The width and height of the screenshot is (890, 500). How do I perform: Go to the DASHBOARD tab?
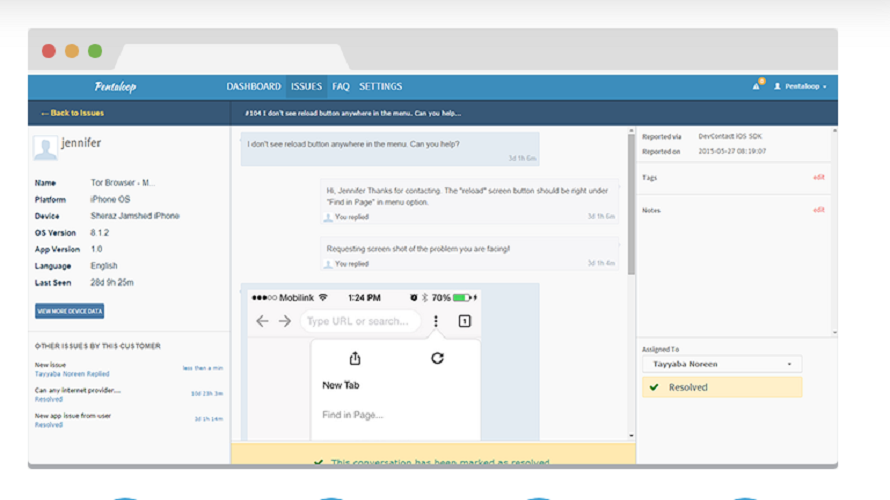(254, 86)
